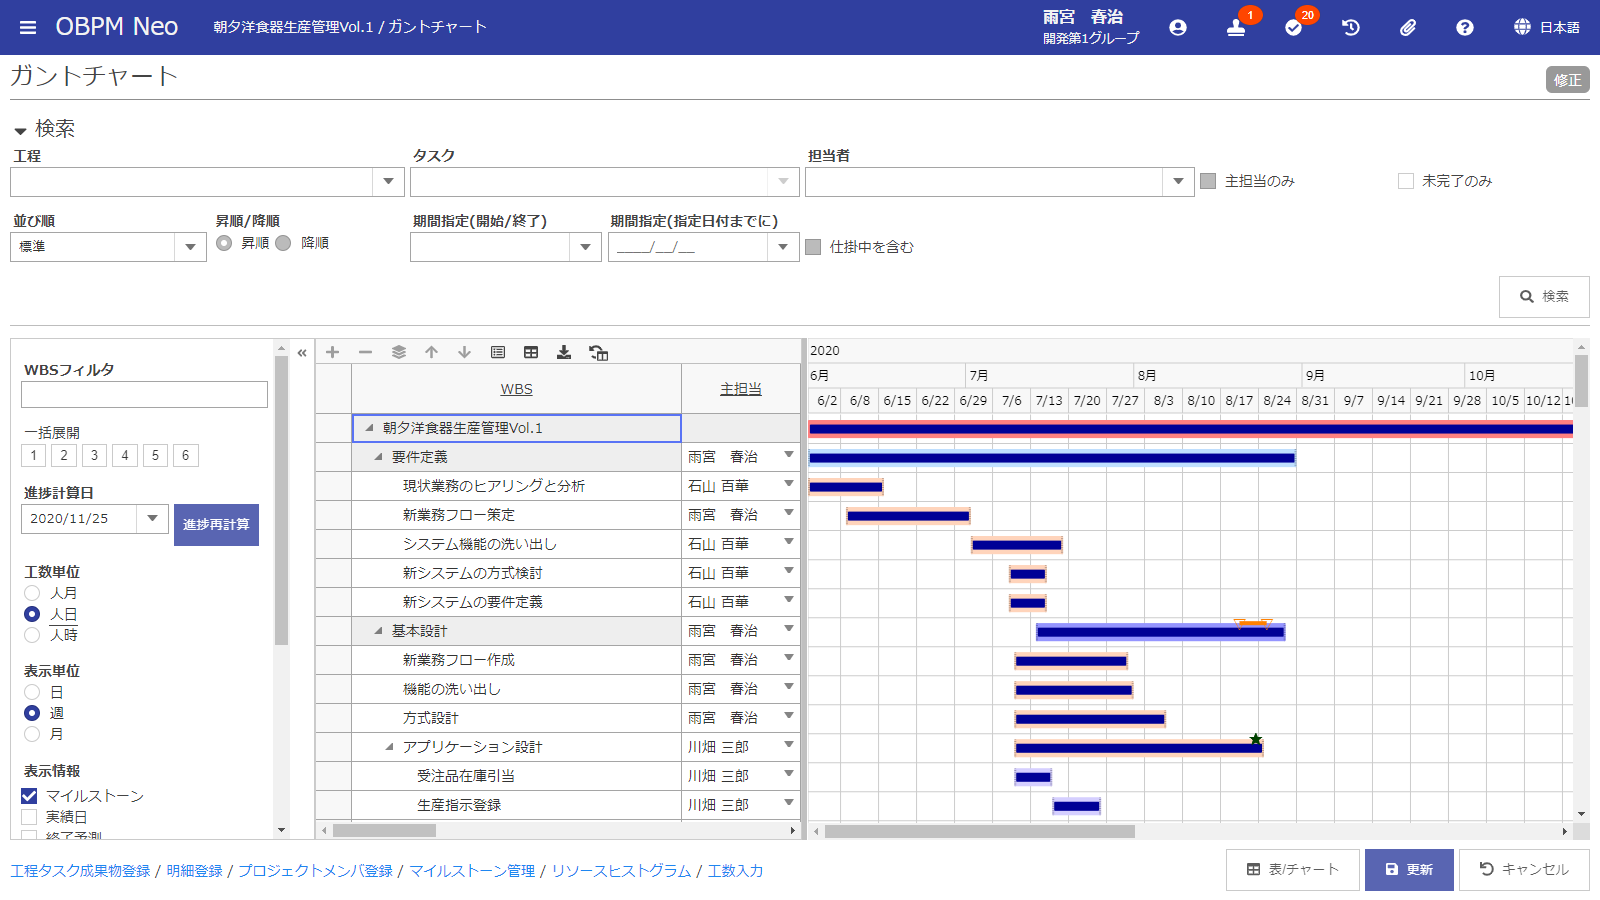This screenshot has height=900, width=1600.
Task: Collapse the アプリケーション設計 tree node
Action: coord(390,747)
